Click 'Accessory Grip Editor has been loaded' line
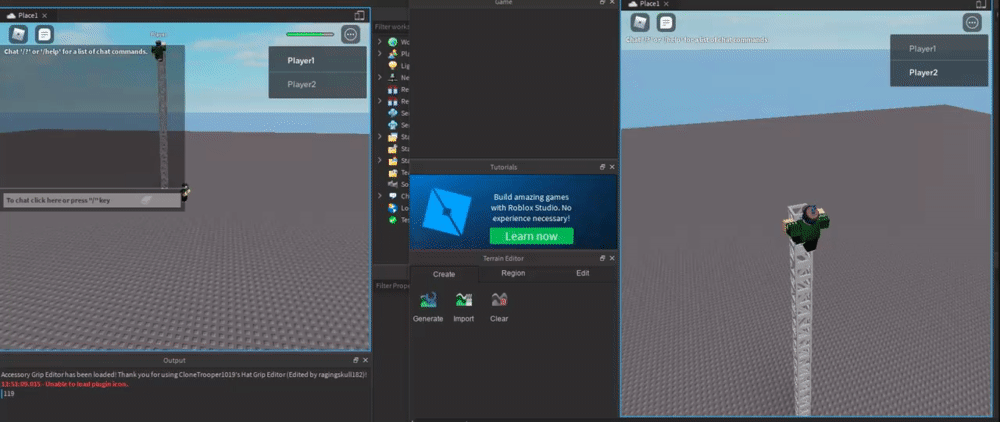This screenshot has height=422, width=1000. tap(184, 375)
